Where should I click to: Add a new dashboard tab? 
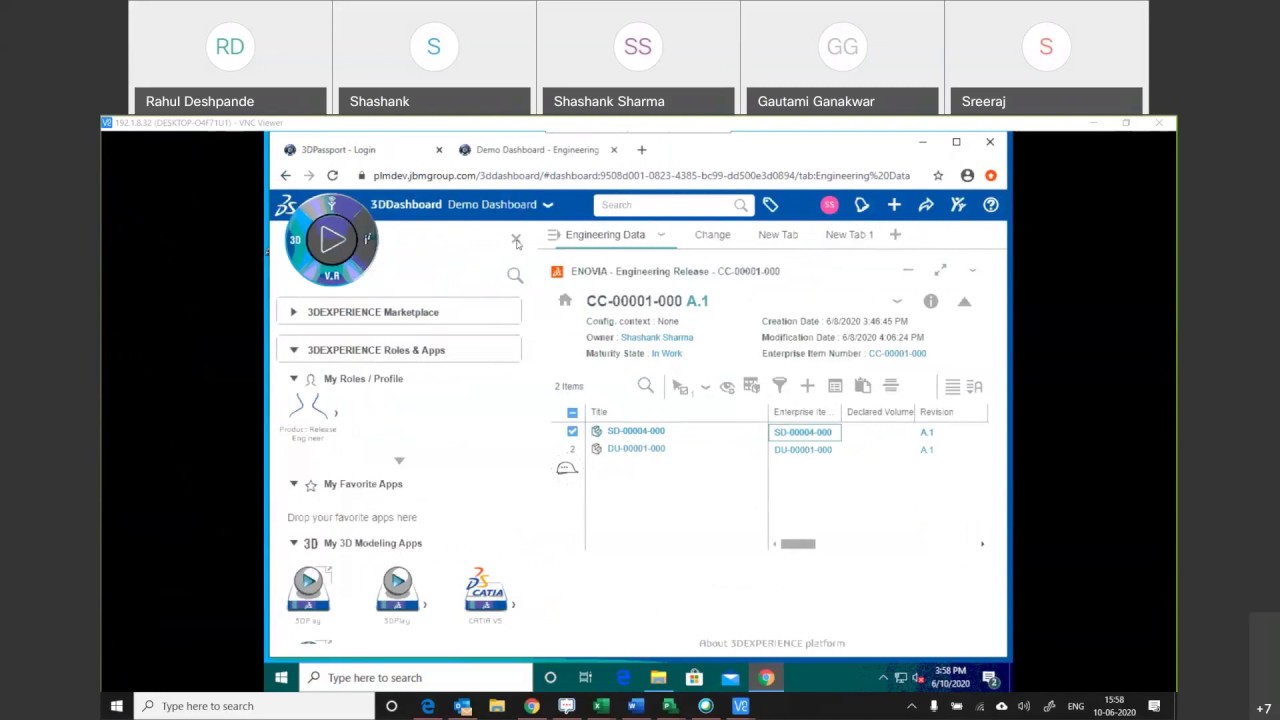pyautogui.click(x=895, y=235)
